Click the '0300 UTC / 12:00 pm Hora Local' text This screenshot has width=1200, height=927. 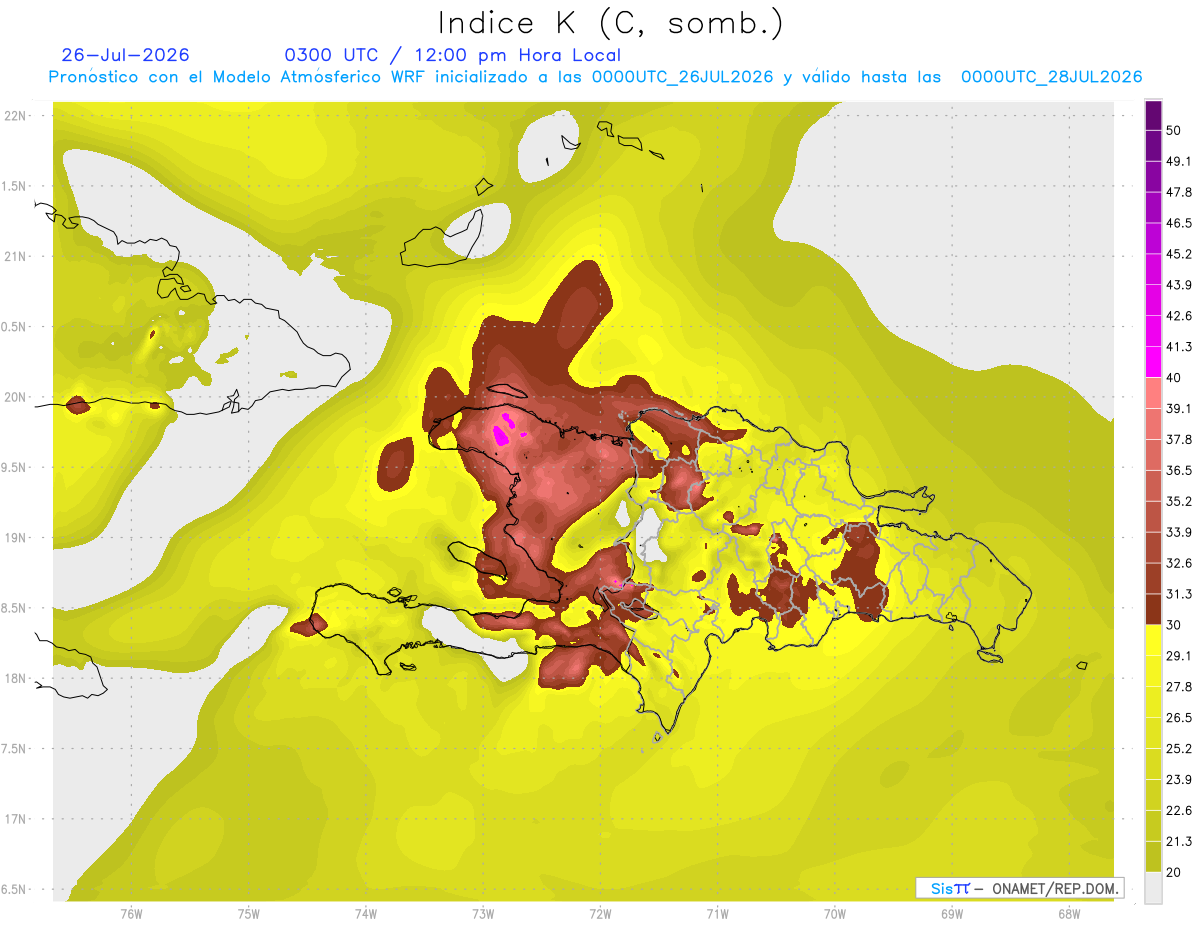453,55
